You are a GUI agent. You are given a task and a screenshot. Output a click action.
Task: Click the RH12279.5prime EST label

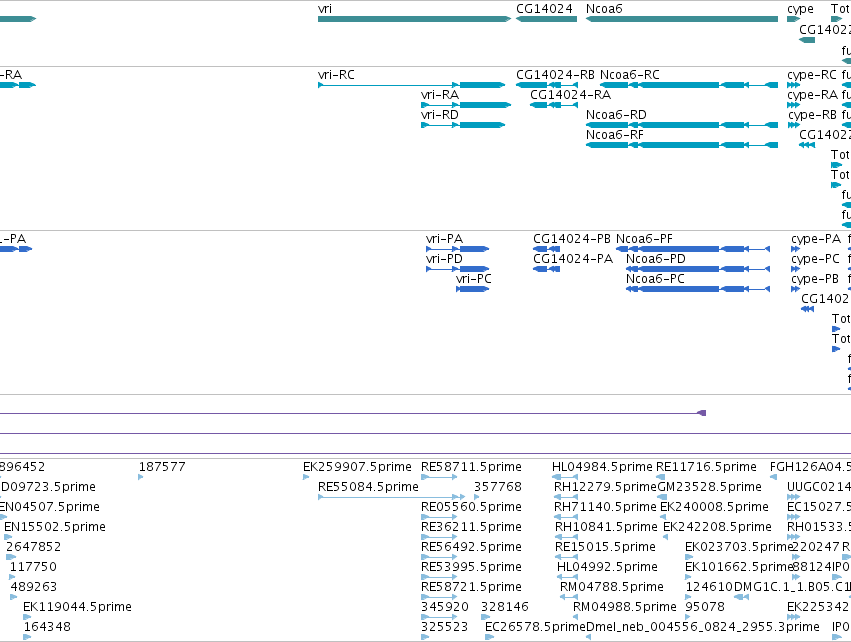tap(605, 487)
